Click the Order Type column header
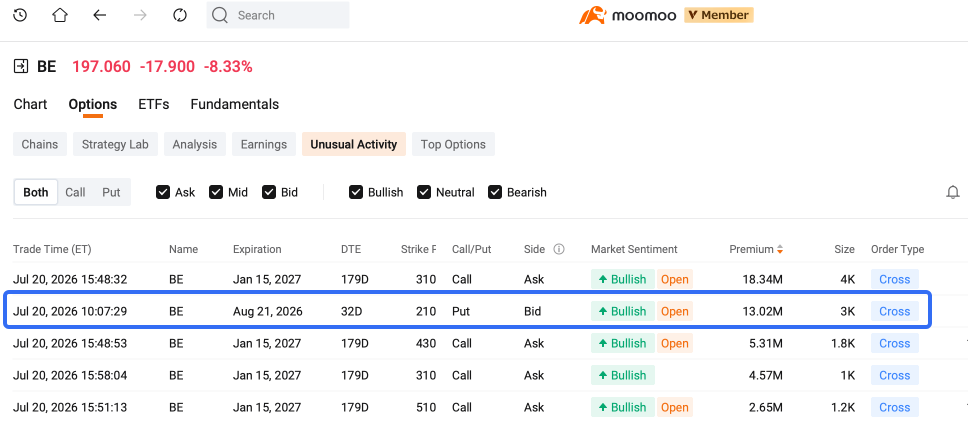 pos(897,249)
